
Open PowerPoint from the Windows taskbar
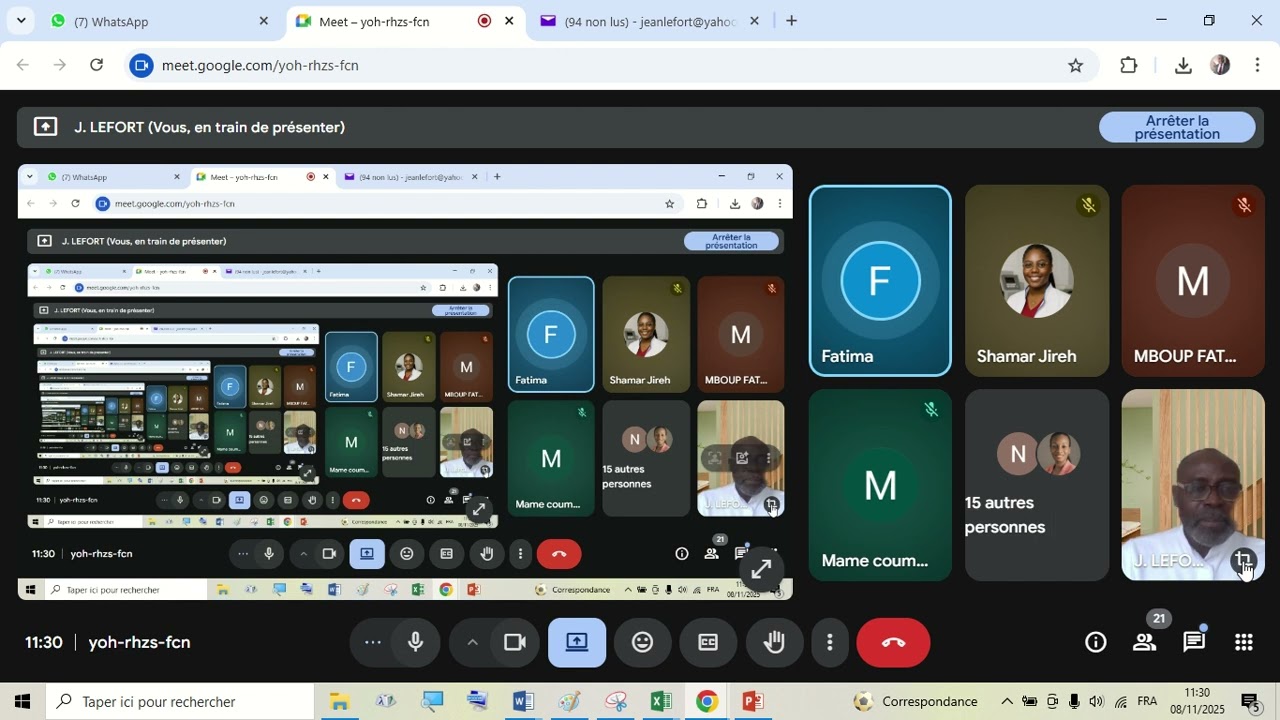click(x=753, y=702)
